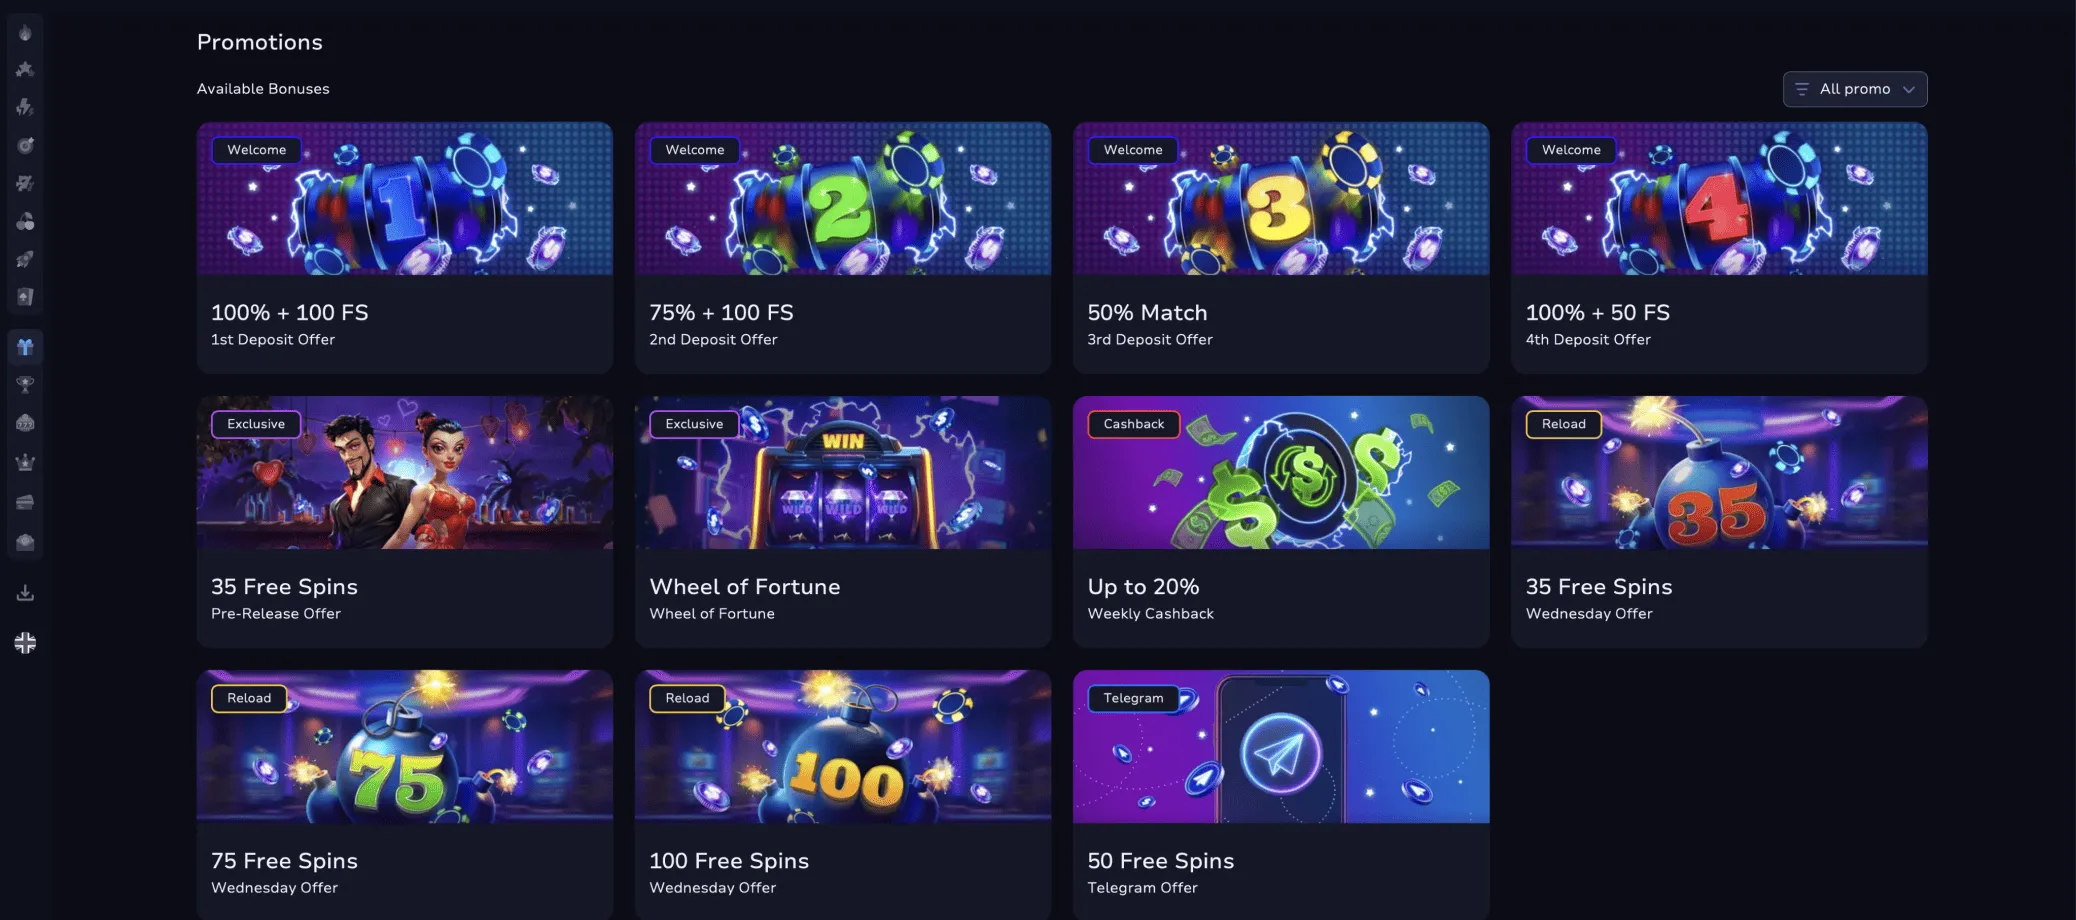Open the trophy tournaments icon
This screenshot has width=2076, height=920.
25,385
